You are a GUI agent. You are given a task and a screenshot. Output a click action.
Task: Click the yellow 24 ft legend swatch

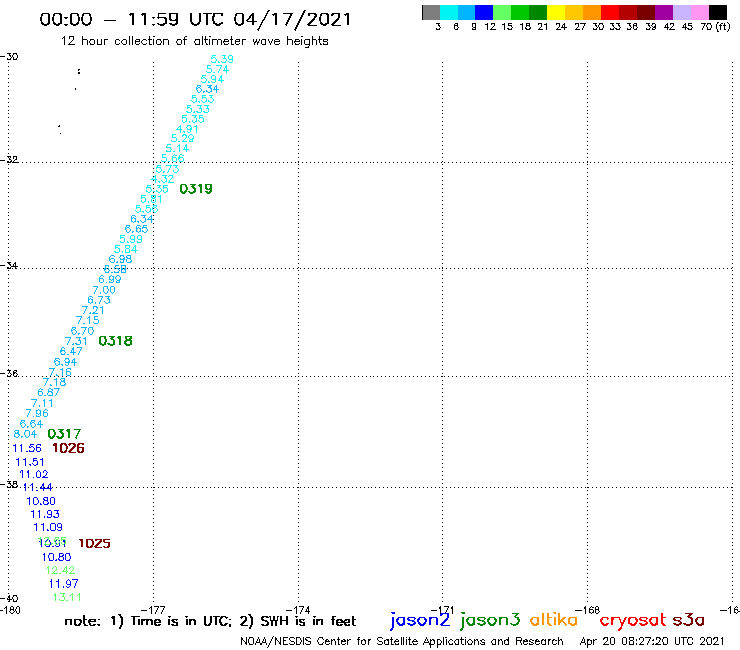click(x=556, y=12)
